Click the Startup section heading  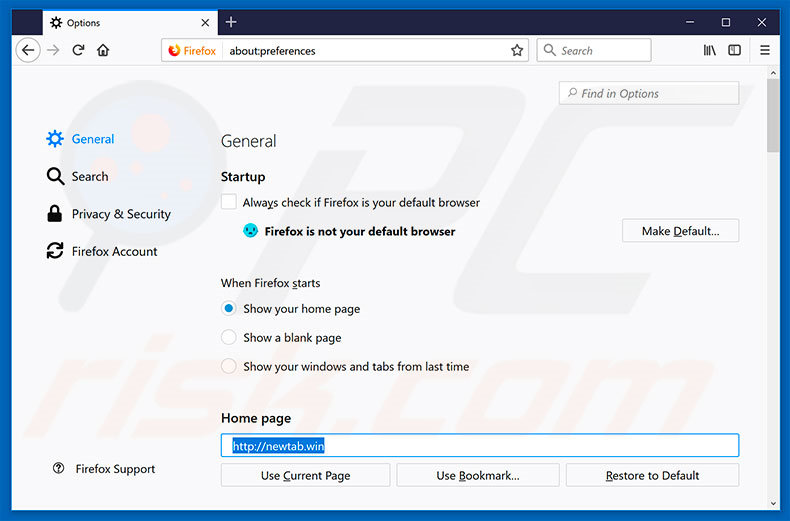[x=243, y=177]
